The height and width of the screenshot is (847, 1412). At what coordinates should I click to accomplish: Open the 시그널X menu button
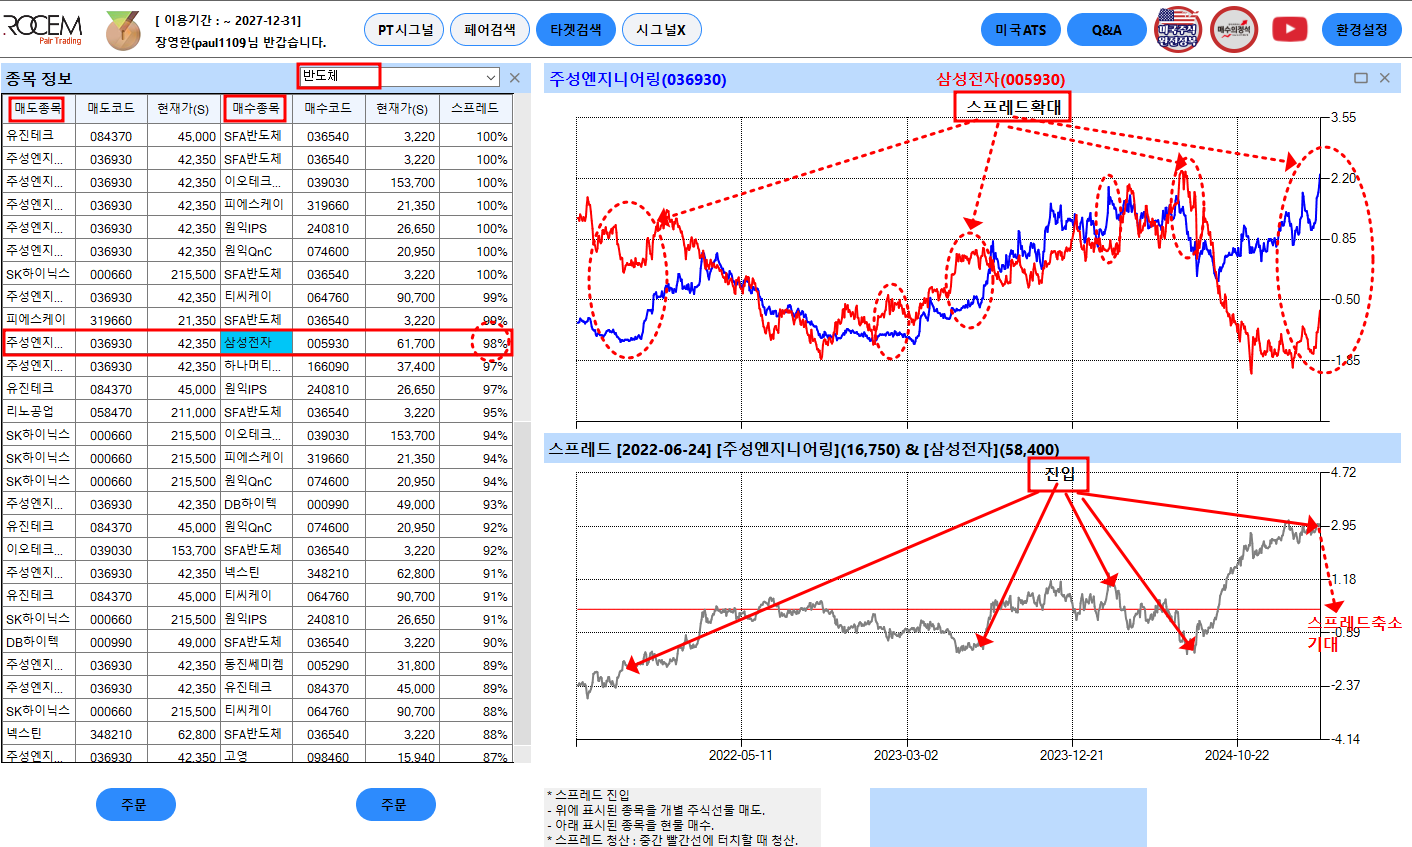[x=662, y=30]
